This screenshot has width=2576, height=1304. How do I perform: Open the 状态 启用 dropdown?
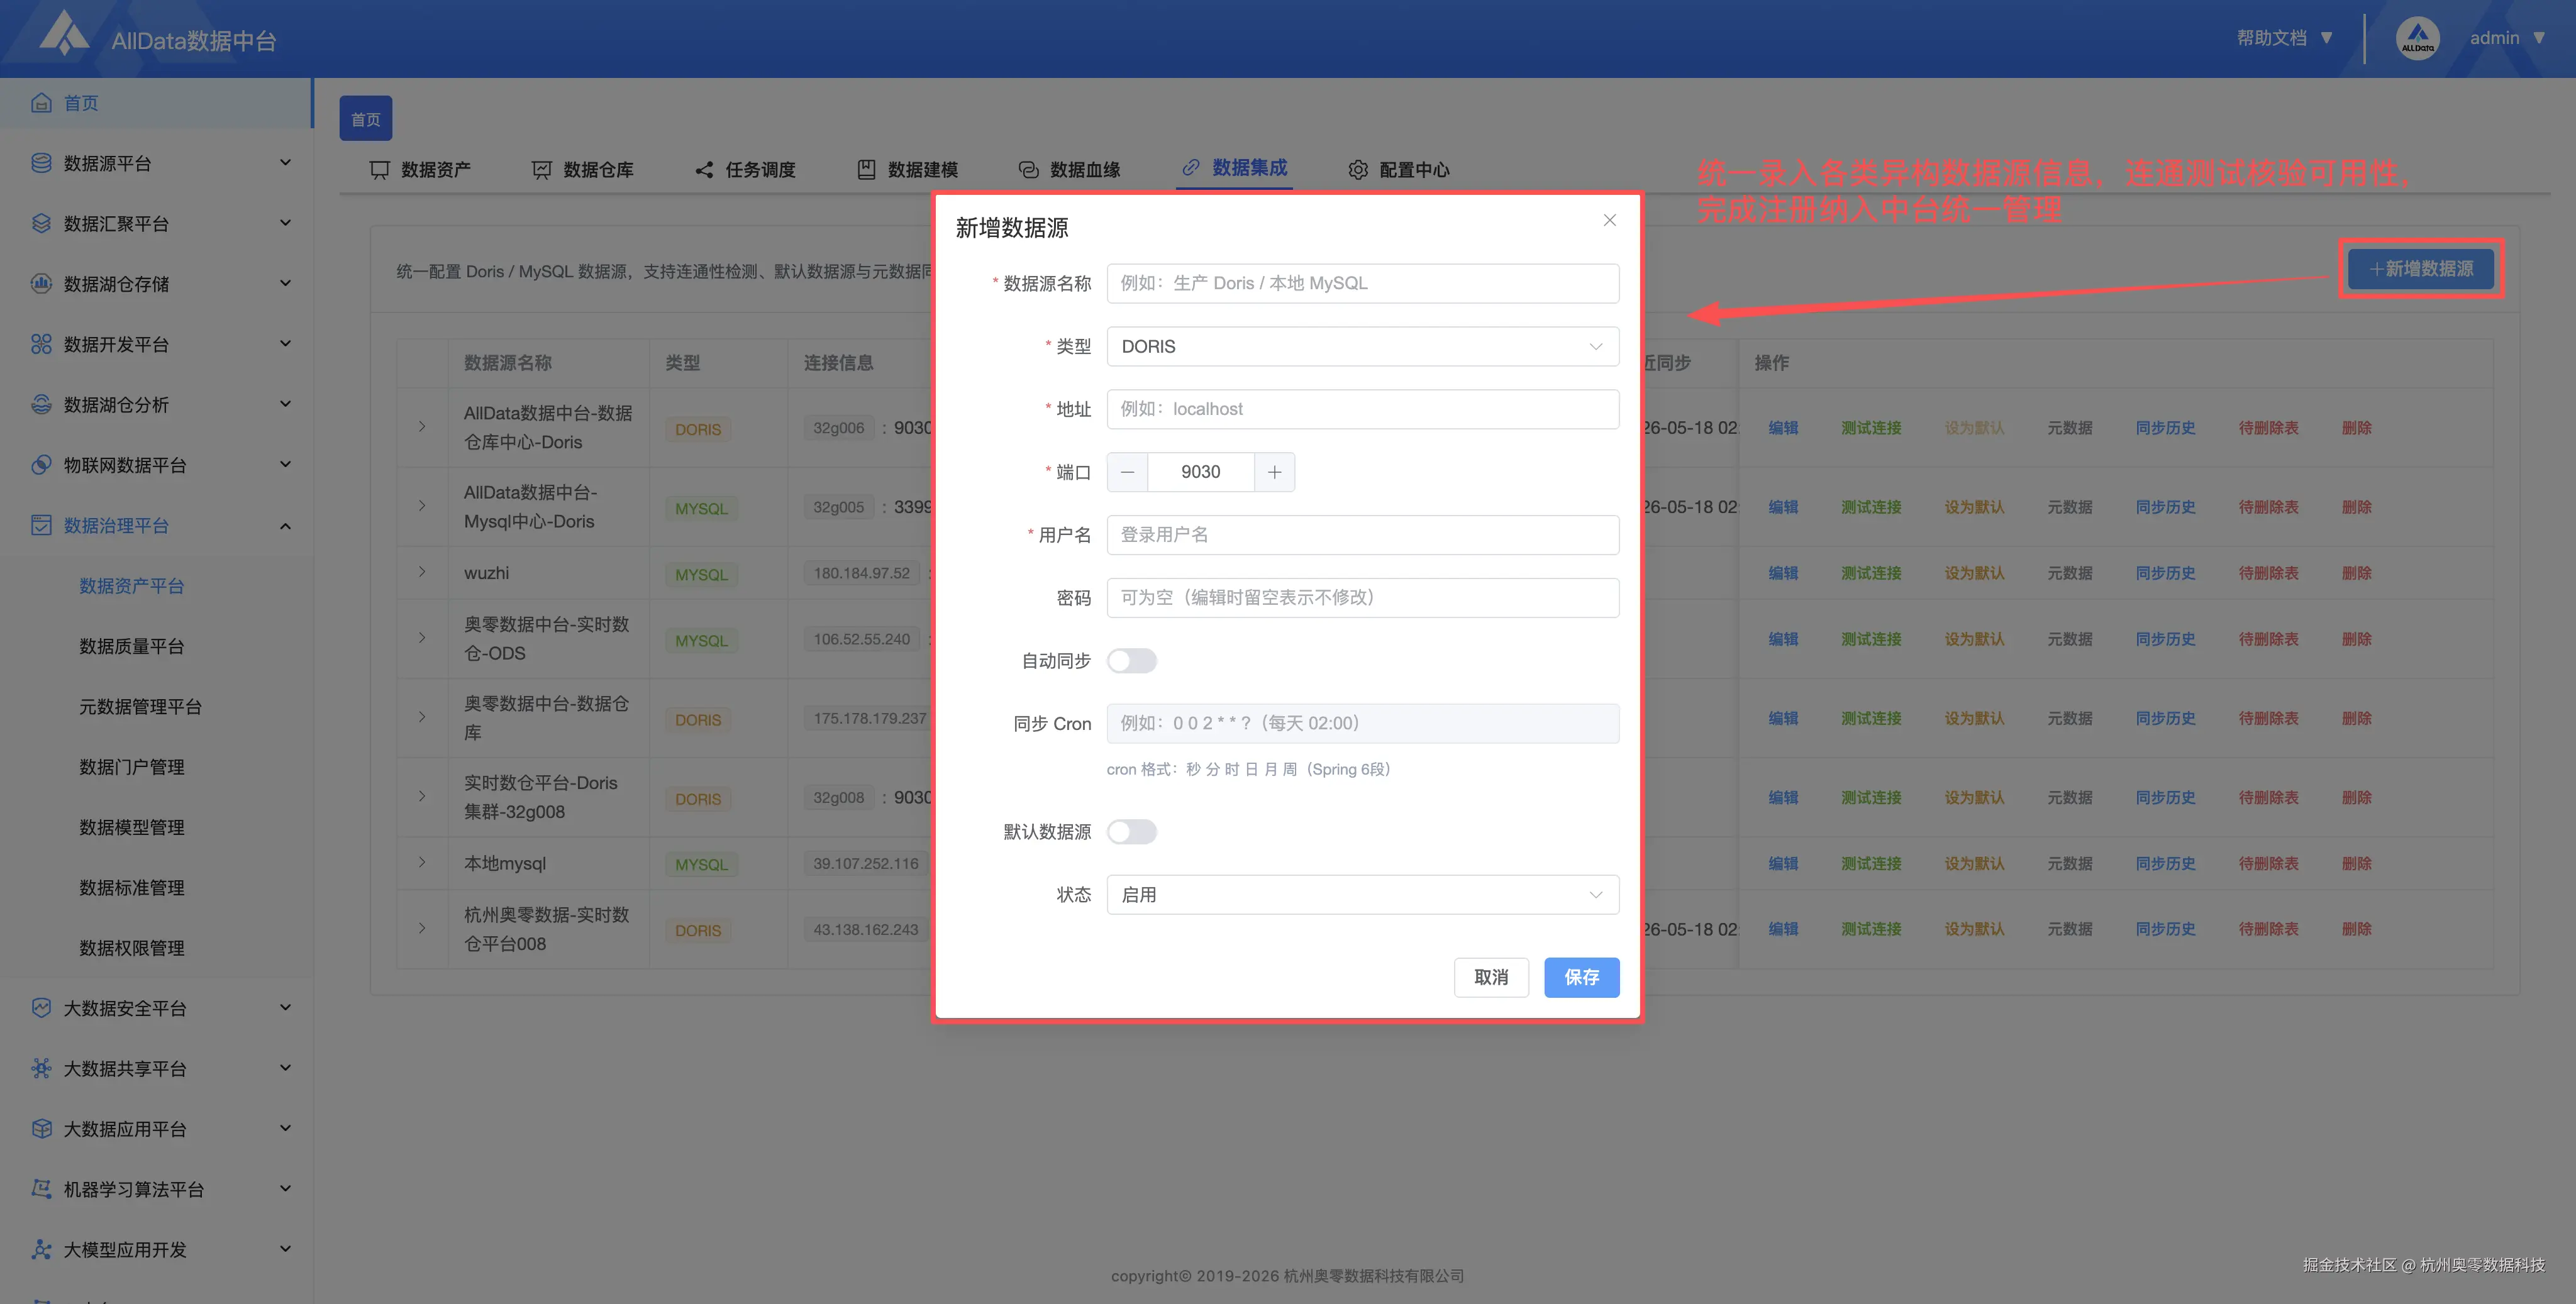click(1362, 894)
